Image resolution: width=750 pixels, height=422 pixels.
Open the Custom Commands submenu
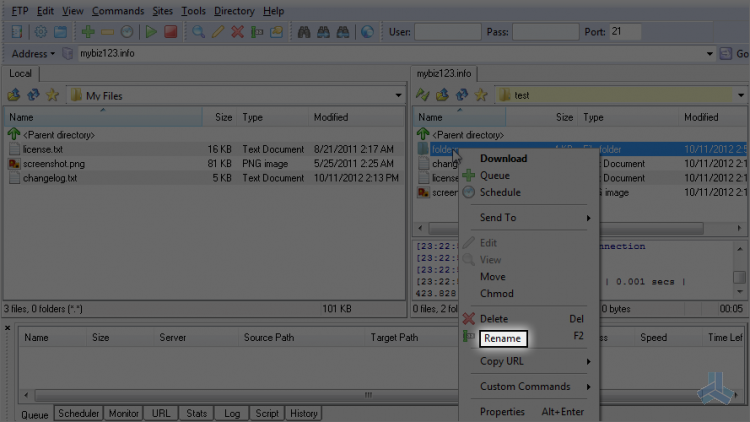point(530,387)
